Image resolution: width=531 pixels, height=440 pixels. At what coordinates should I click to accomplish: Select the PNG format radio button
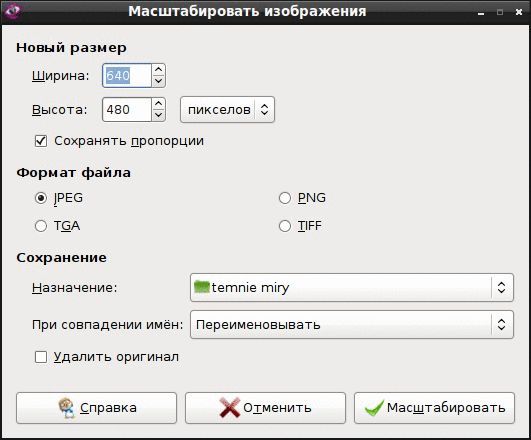click(285, 198)
